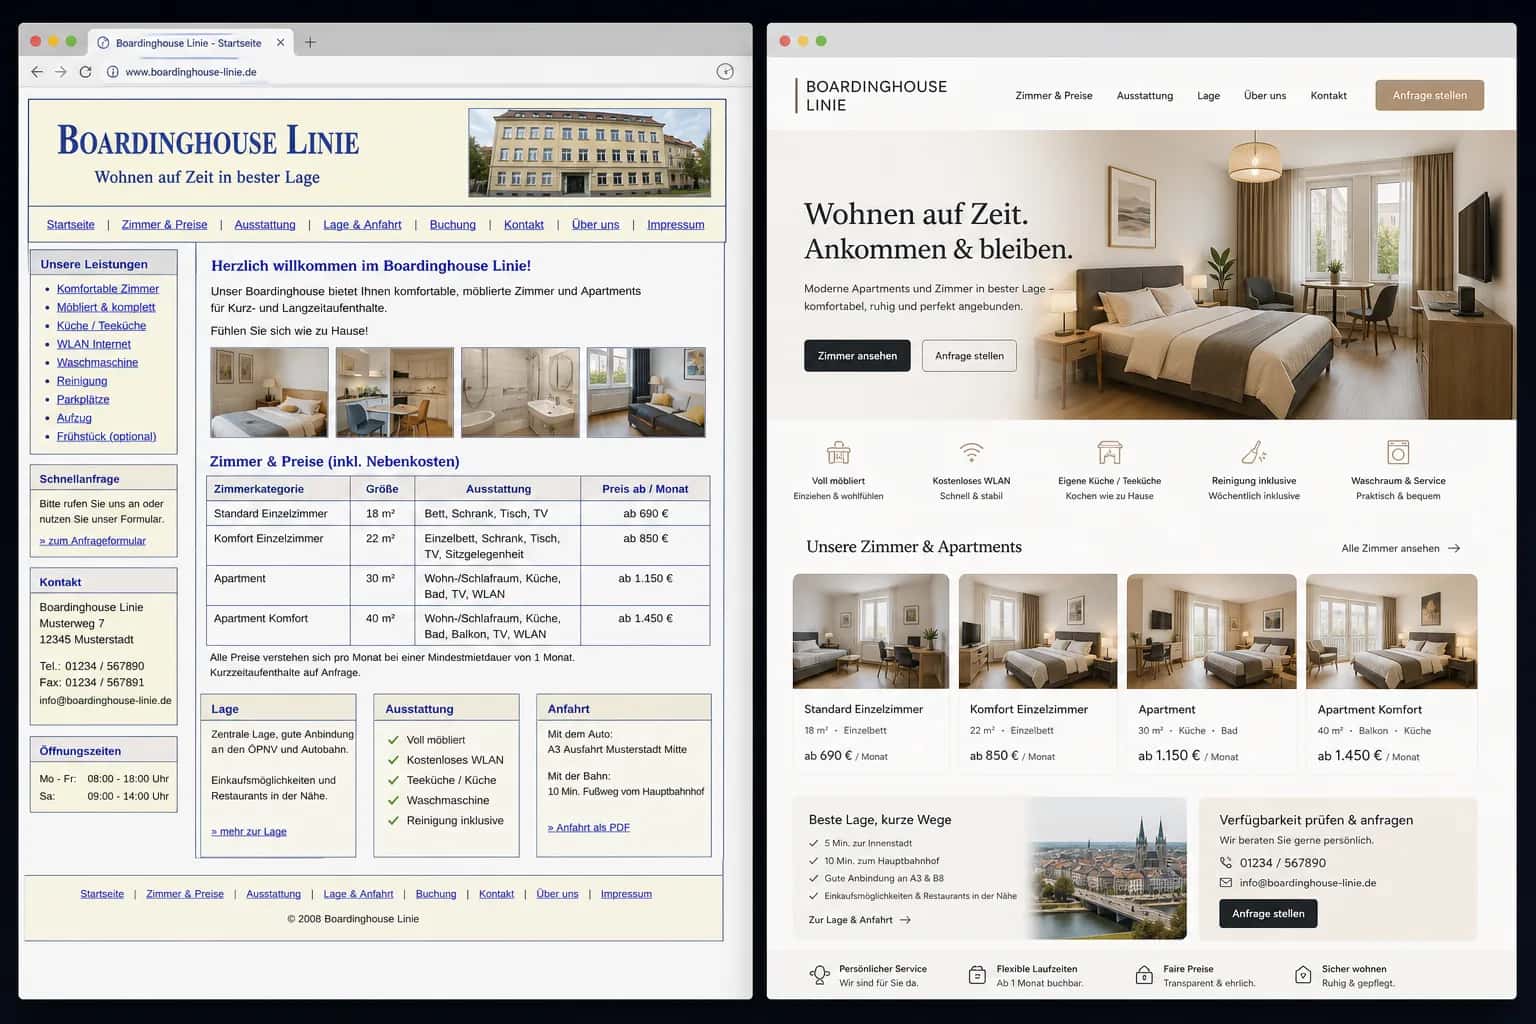Click the dark Anfrage stellen button in the contact card

coord(1268,914)
